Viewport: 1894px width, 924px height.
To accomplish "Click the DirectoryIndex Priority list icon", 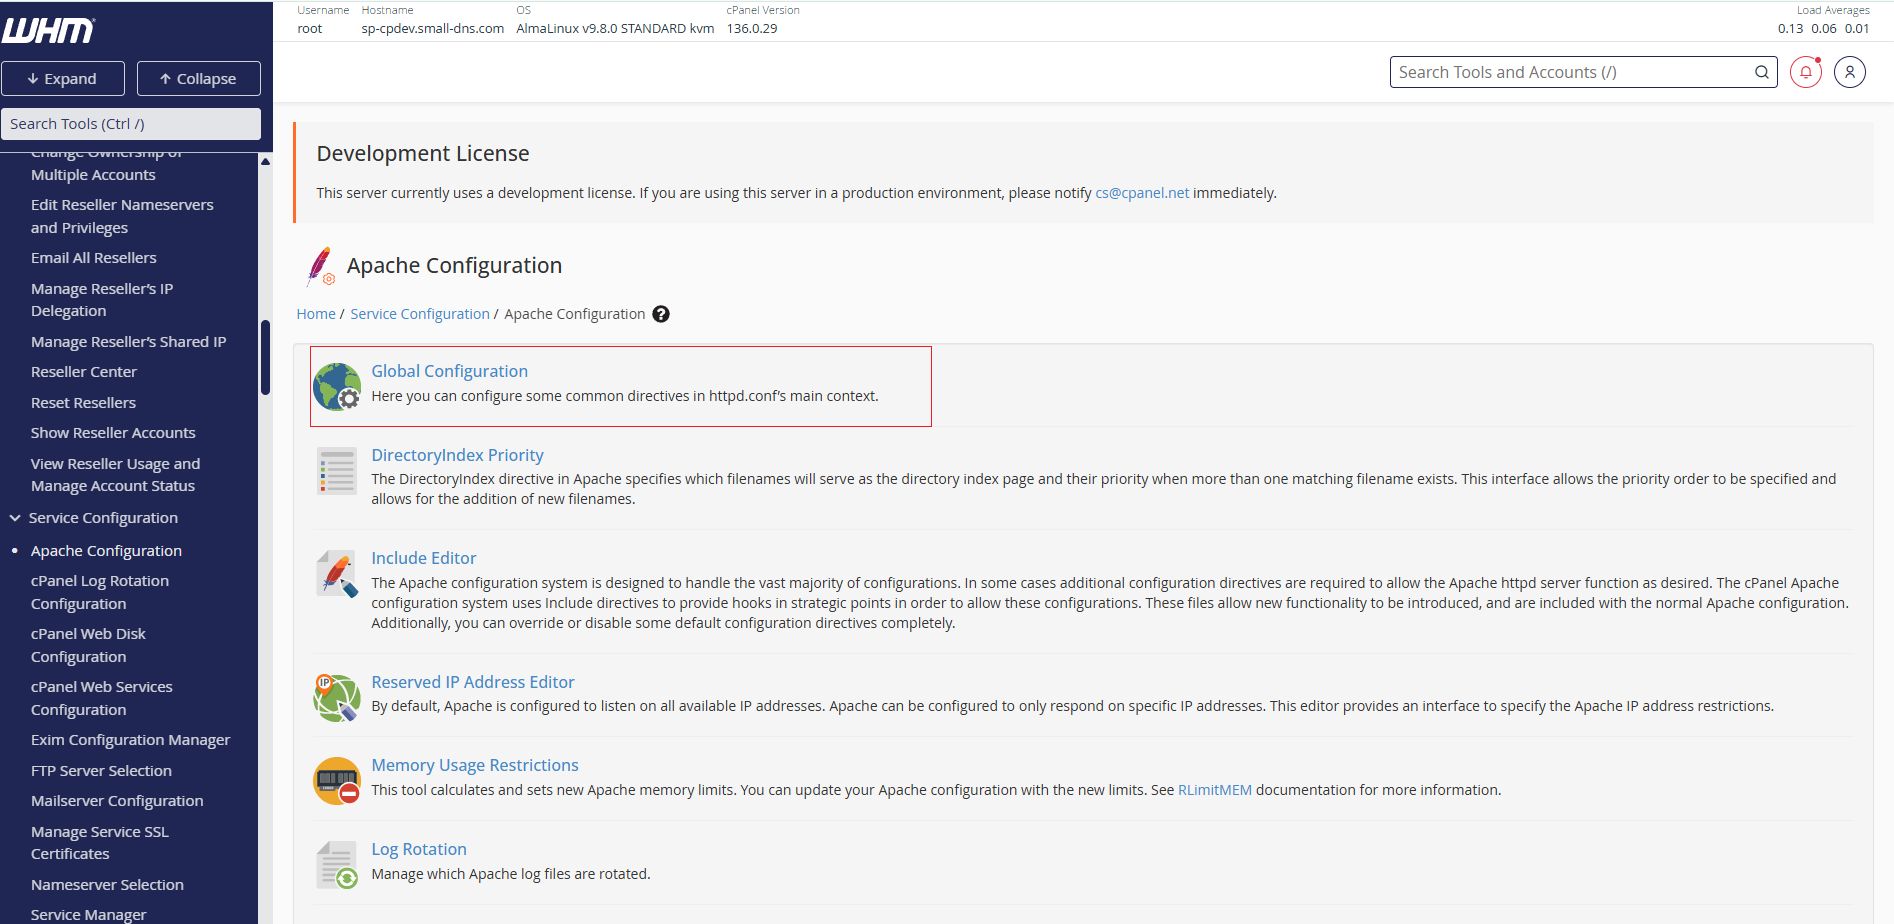I will [x=337, y=470].
